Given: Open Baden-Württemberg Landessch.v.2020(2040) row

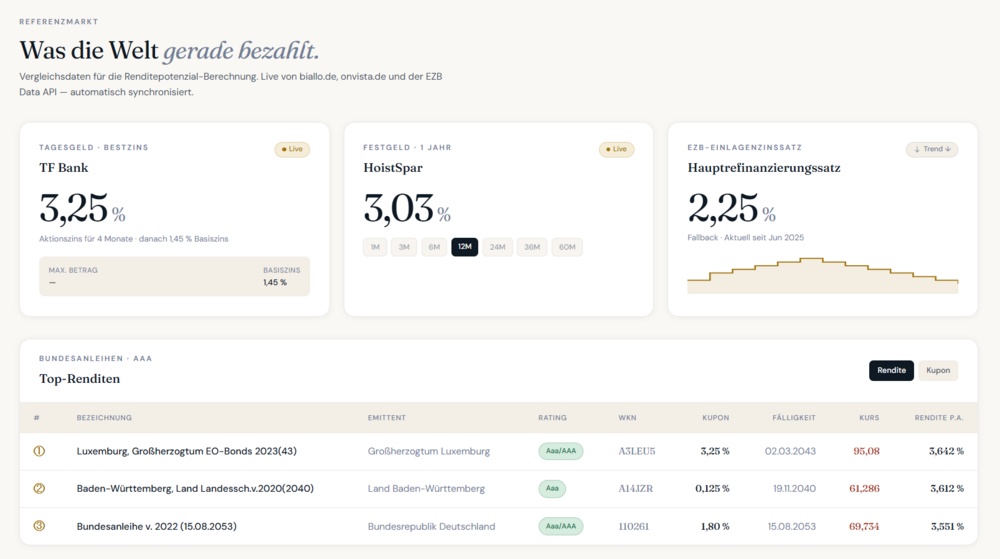Looking at the screenshot, I should (499, 489).
